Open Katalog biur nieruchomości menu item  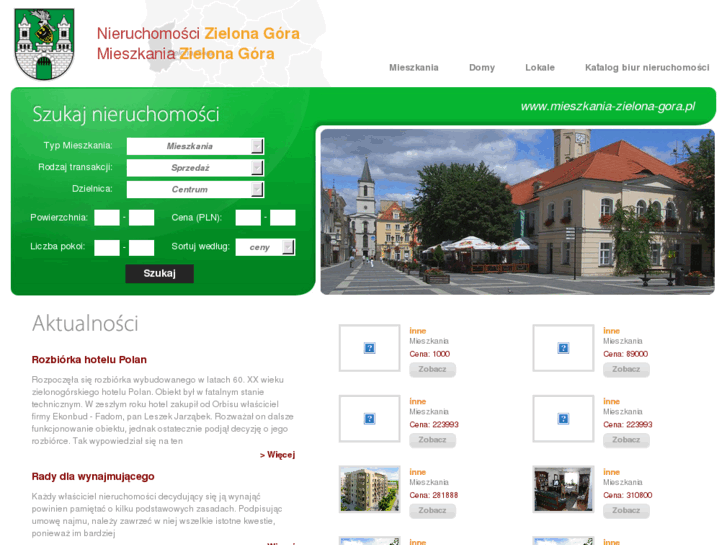pyautogui.click(x=647, y=68)
